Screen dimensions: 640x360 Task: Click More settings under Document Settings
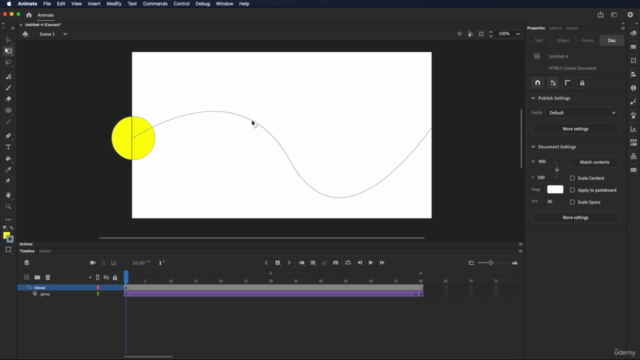coord(576,218)
